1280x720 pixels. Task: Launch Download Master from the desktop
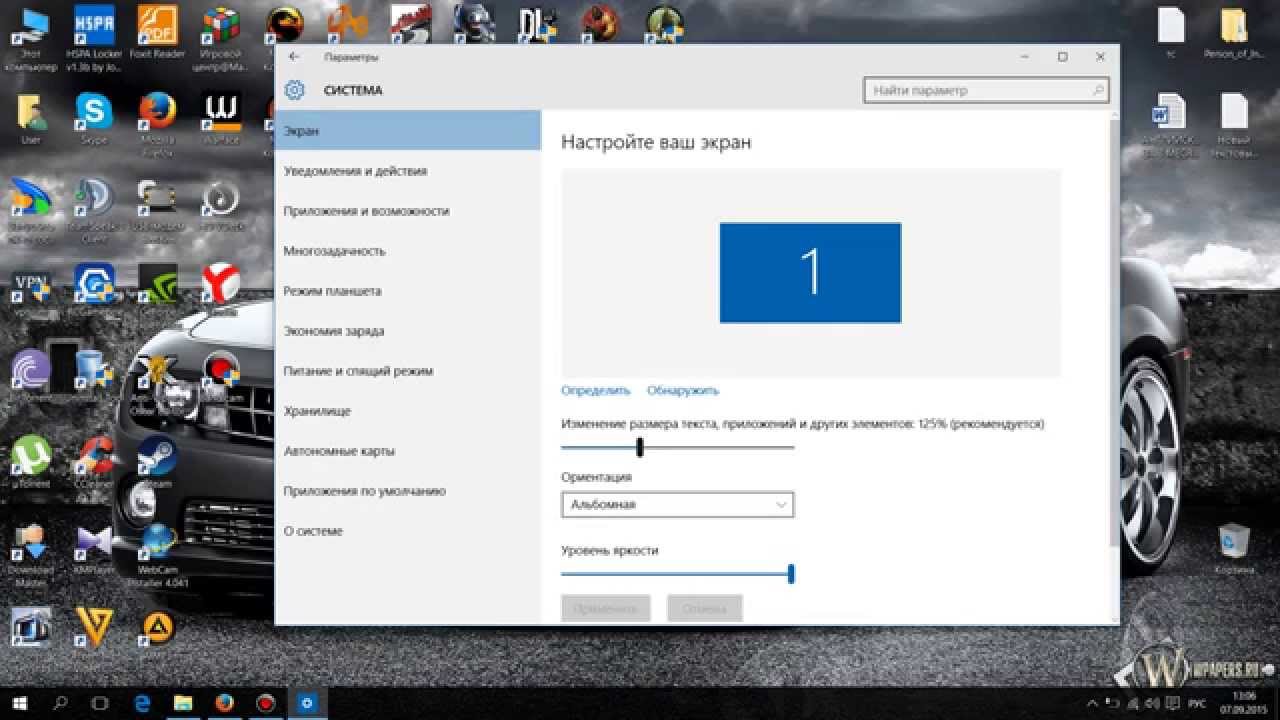click(31, 555)
